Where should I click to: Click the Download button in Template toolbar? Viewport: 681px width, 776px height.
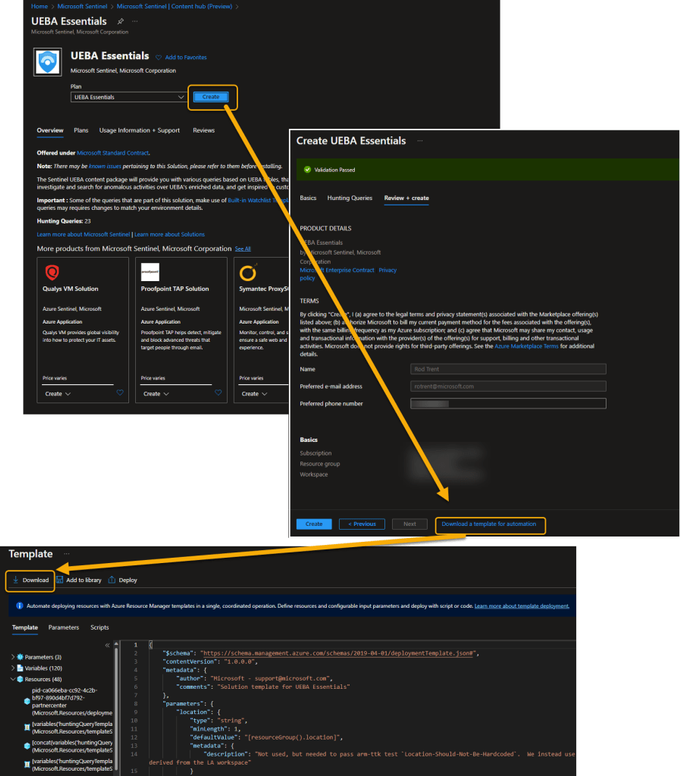(x=30, y=580)
